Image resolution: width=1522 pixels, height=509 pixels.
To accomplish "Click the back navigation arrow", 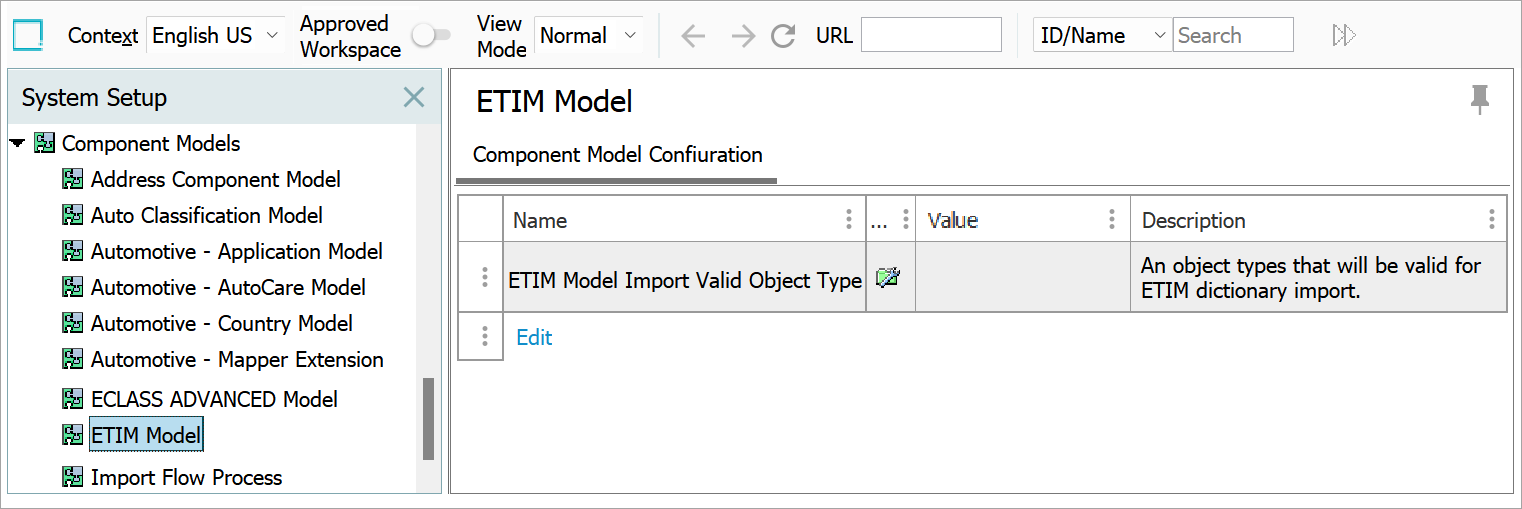I will tap(693, 36).
